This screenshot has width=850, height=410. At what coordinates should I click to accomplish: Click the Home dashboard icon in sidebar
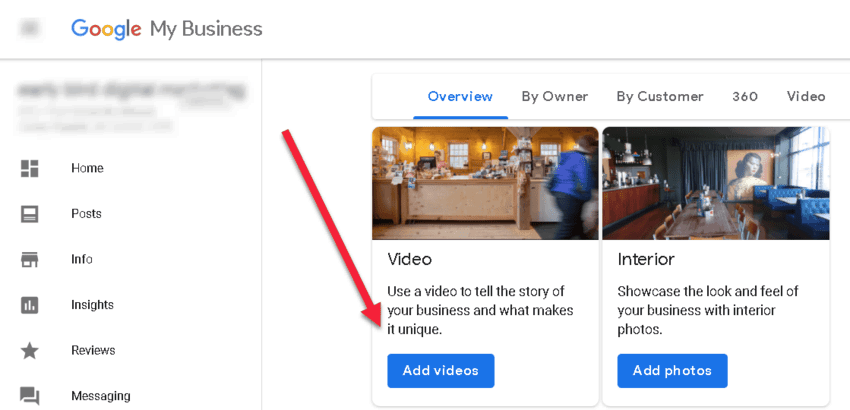tap(30, 168)
